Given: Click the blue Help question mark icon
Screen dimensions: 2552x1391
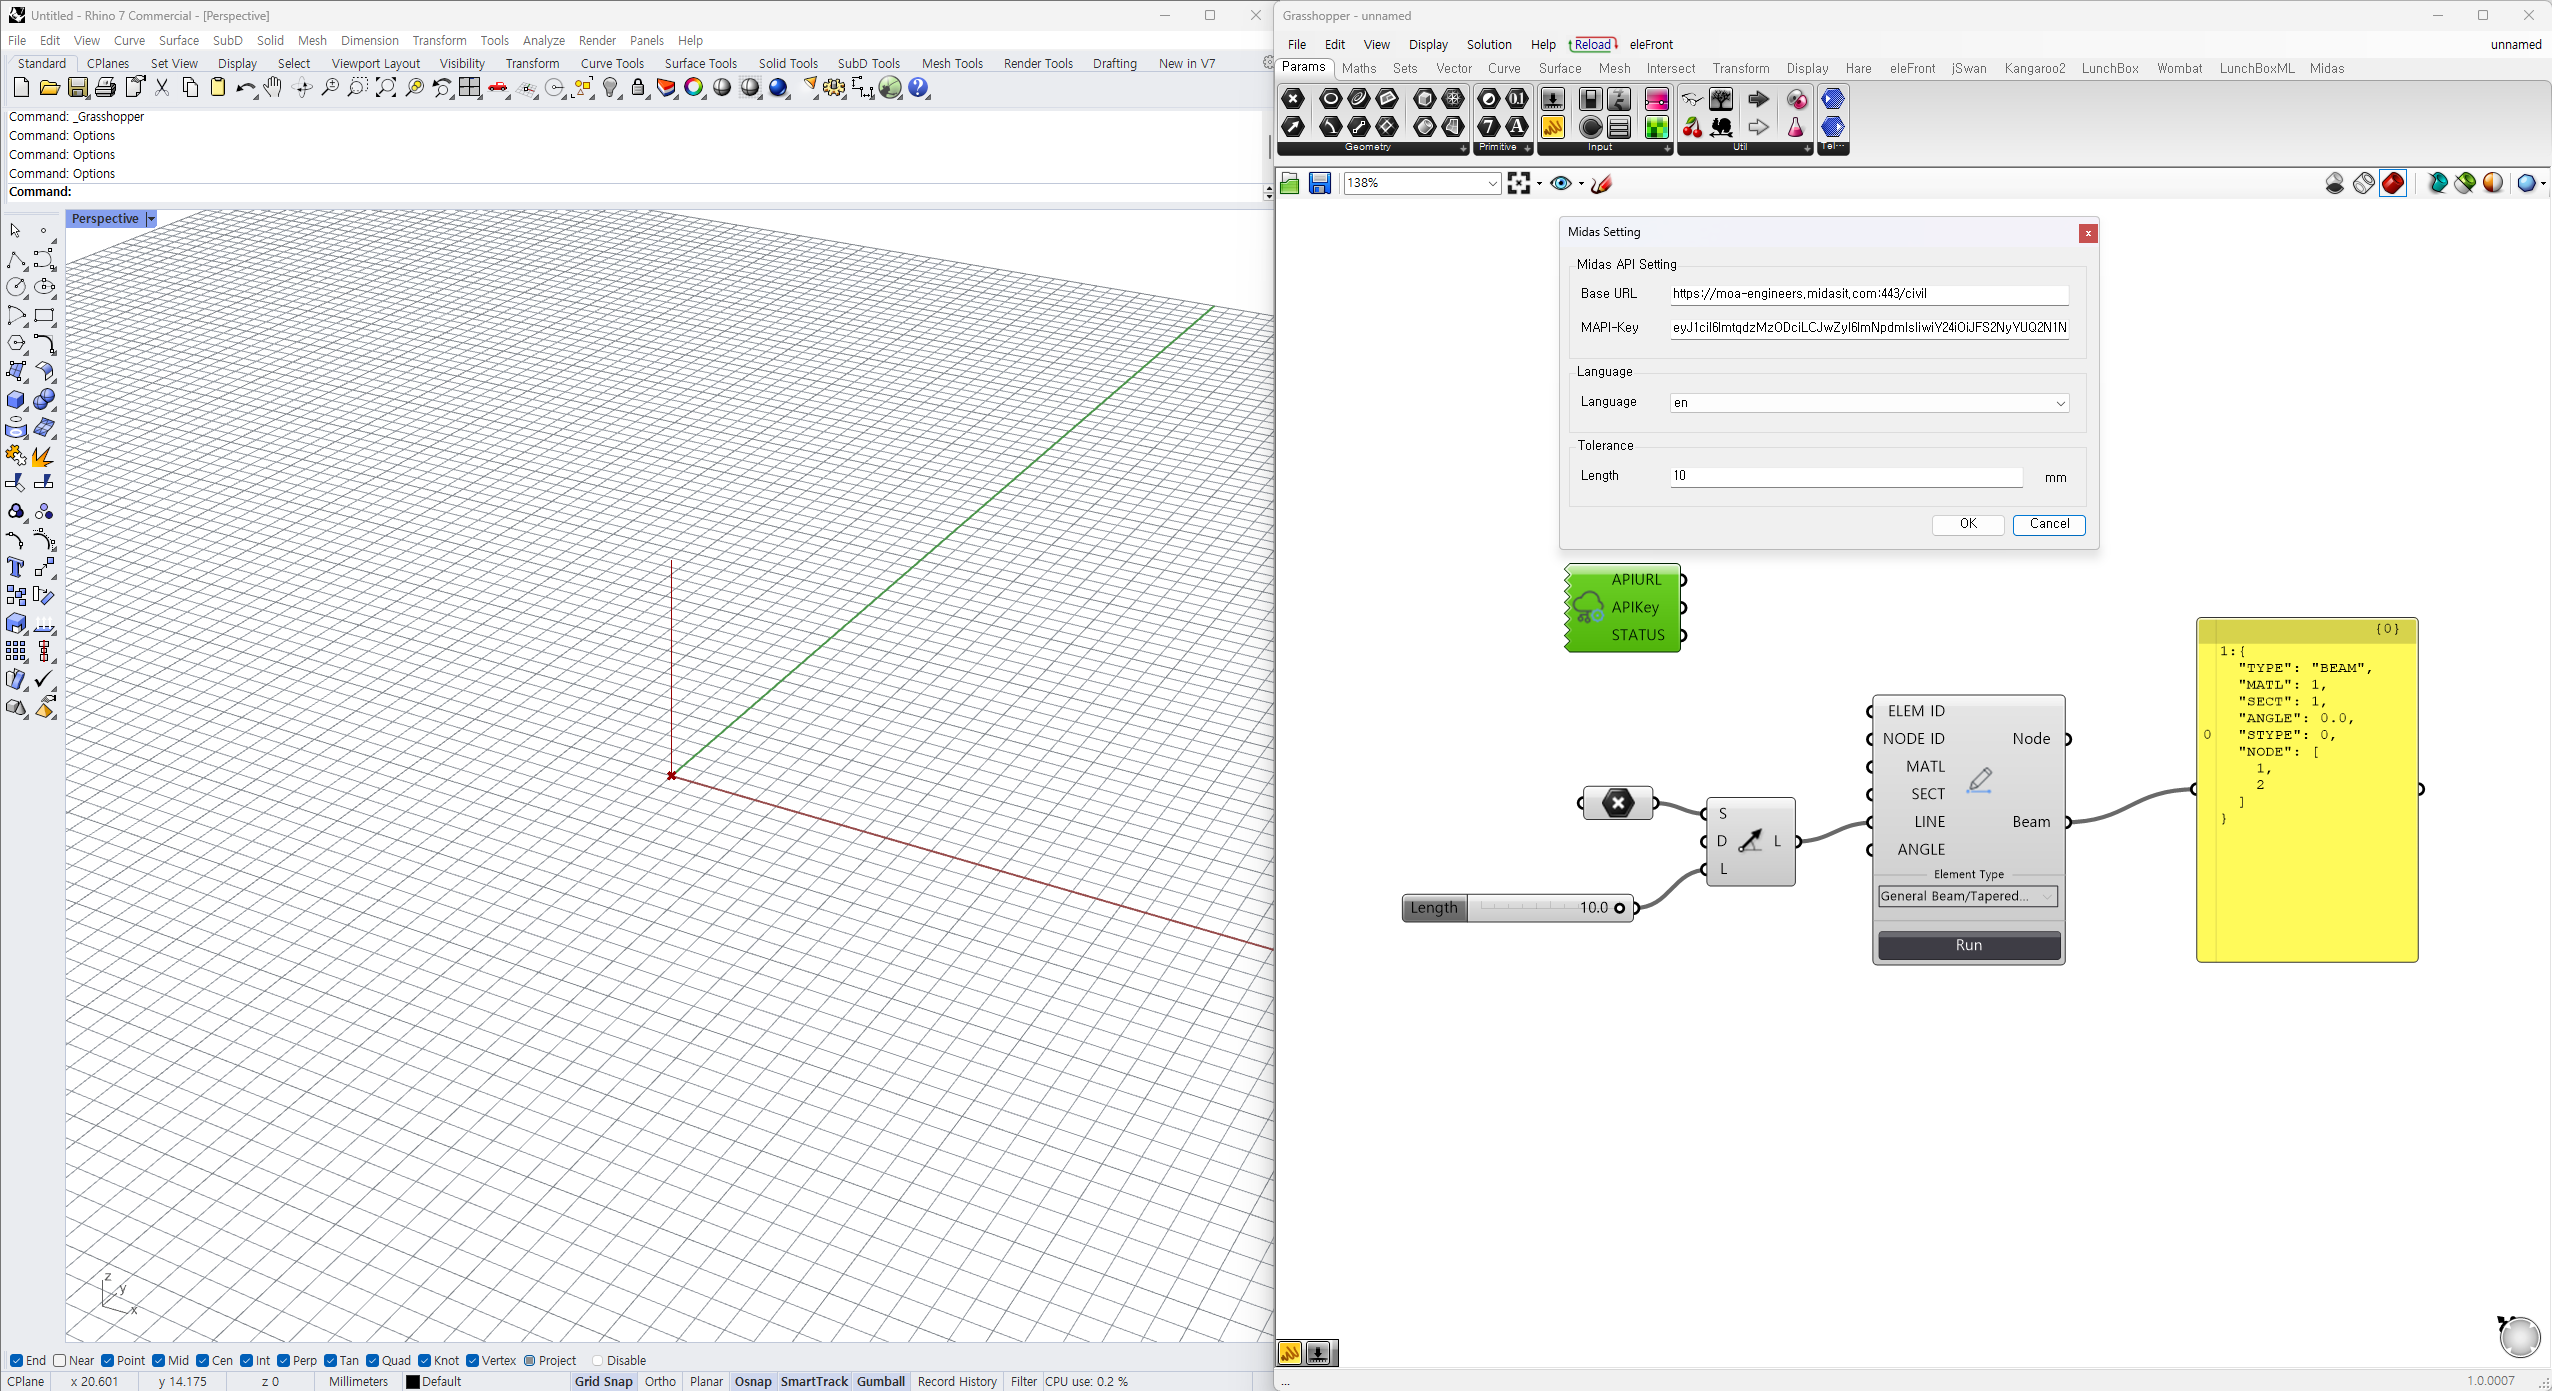Looking at the screenshot, I should [918, 88].
